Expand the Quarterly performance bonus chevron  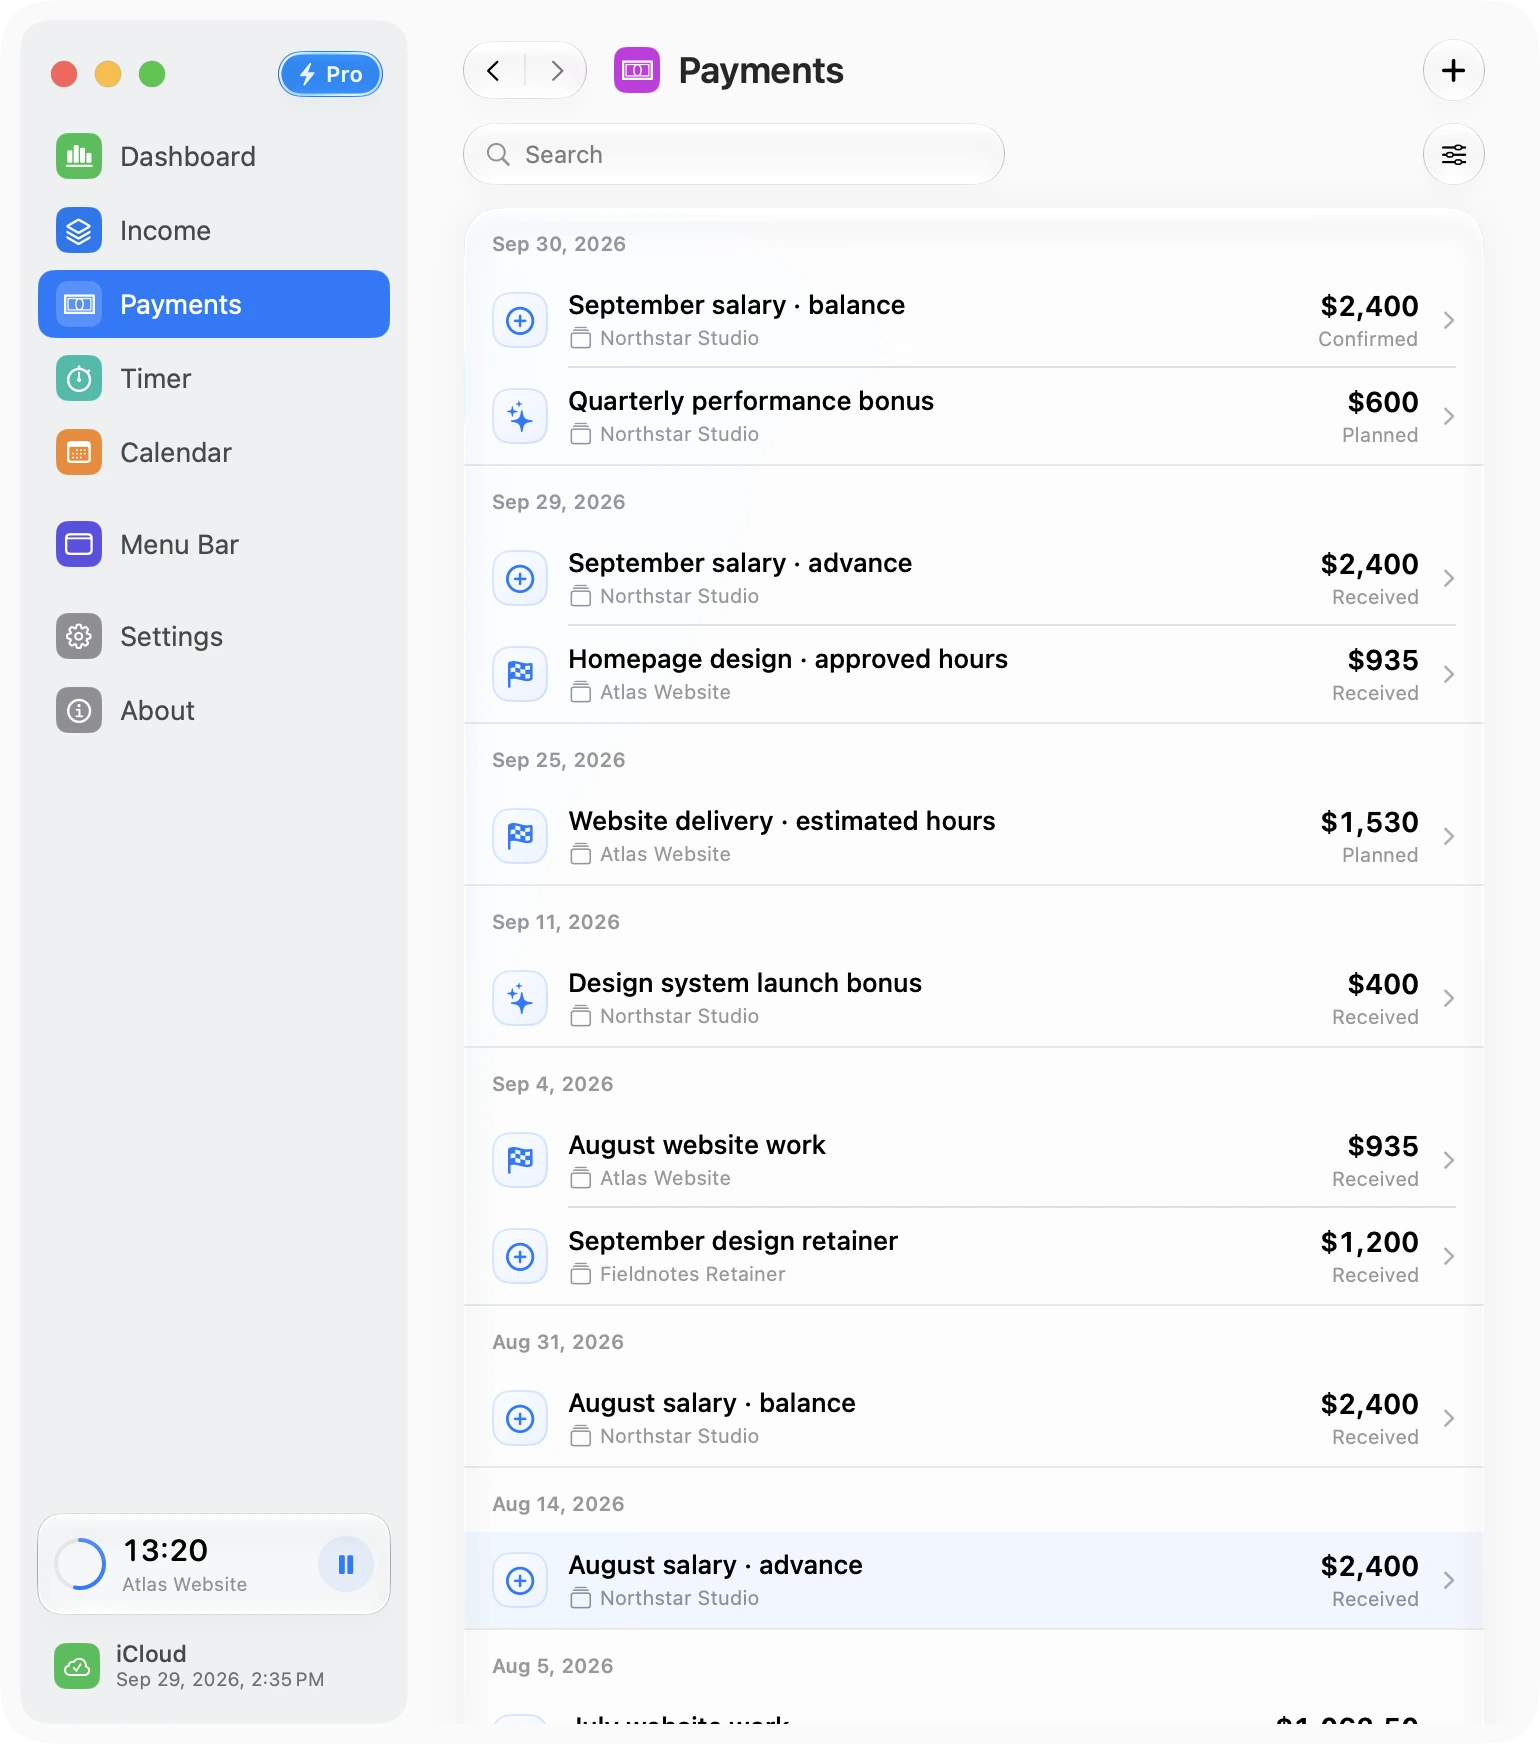(x=1449, y=416)
